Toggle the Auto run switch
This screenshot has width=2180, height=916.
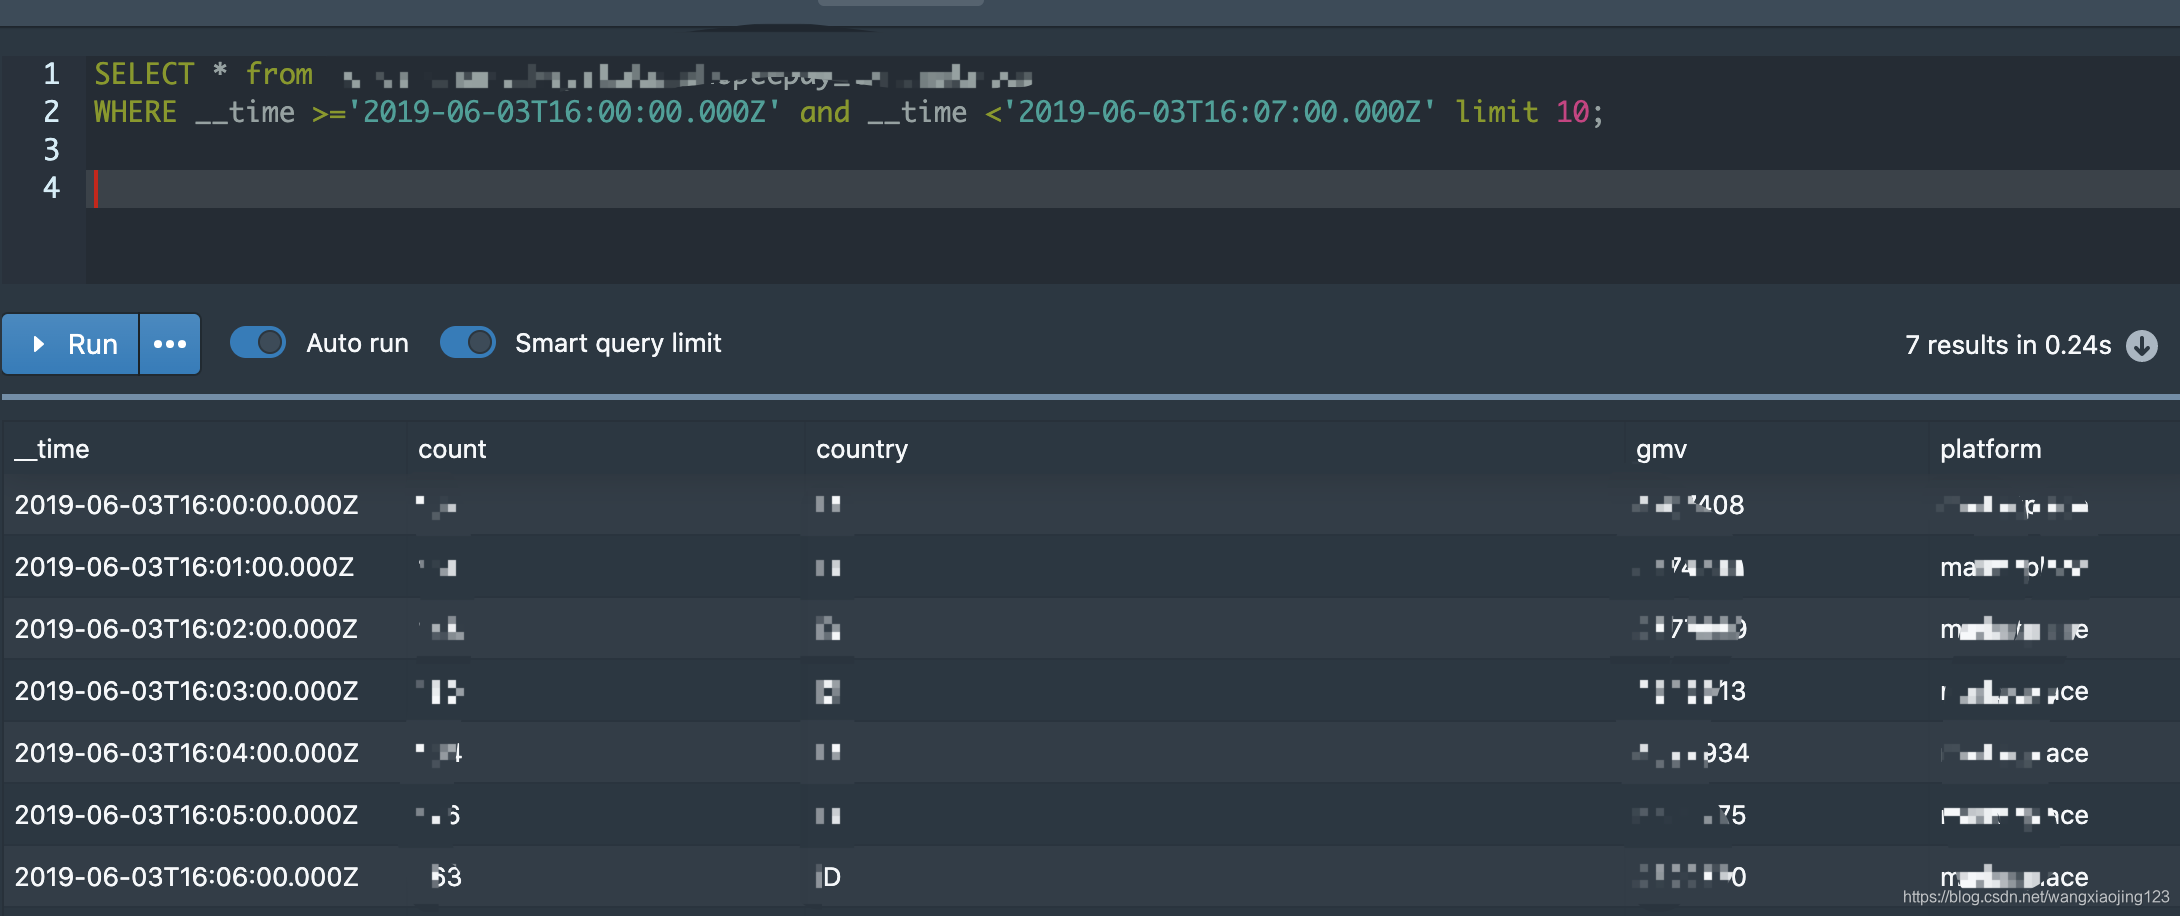point(258,342)
